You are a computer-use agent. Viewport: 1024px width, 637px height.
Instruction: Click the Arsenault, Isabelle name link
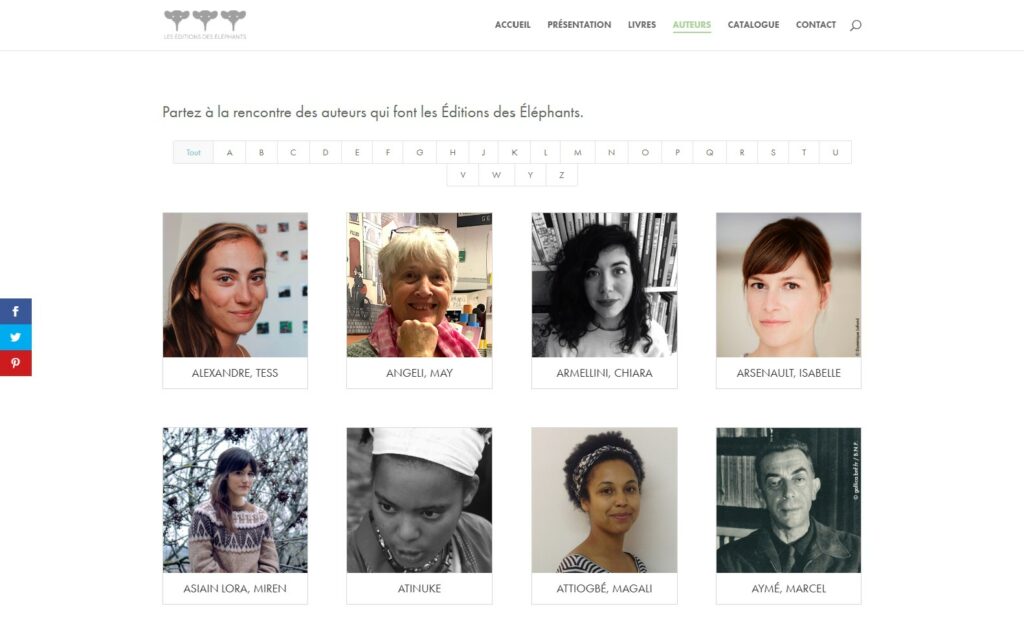pos(788,373)
